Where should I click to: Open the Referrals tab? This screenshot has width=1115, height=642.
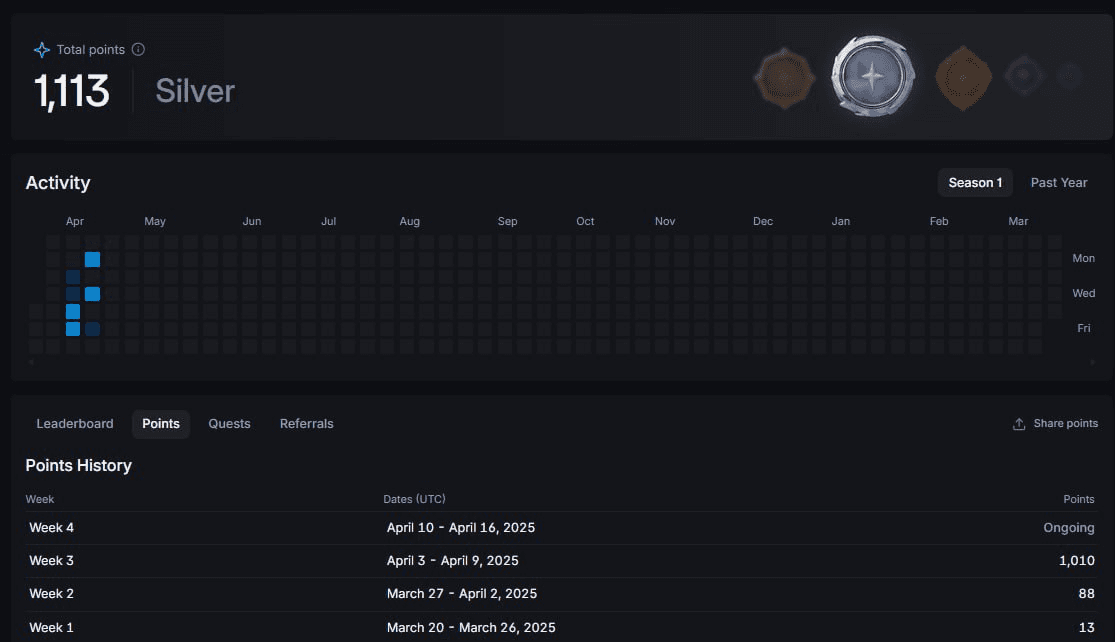[x=306, y=424]
